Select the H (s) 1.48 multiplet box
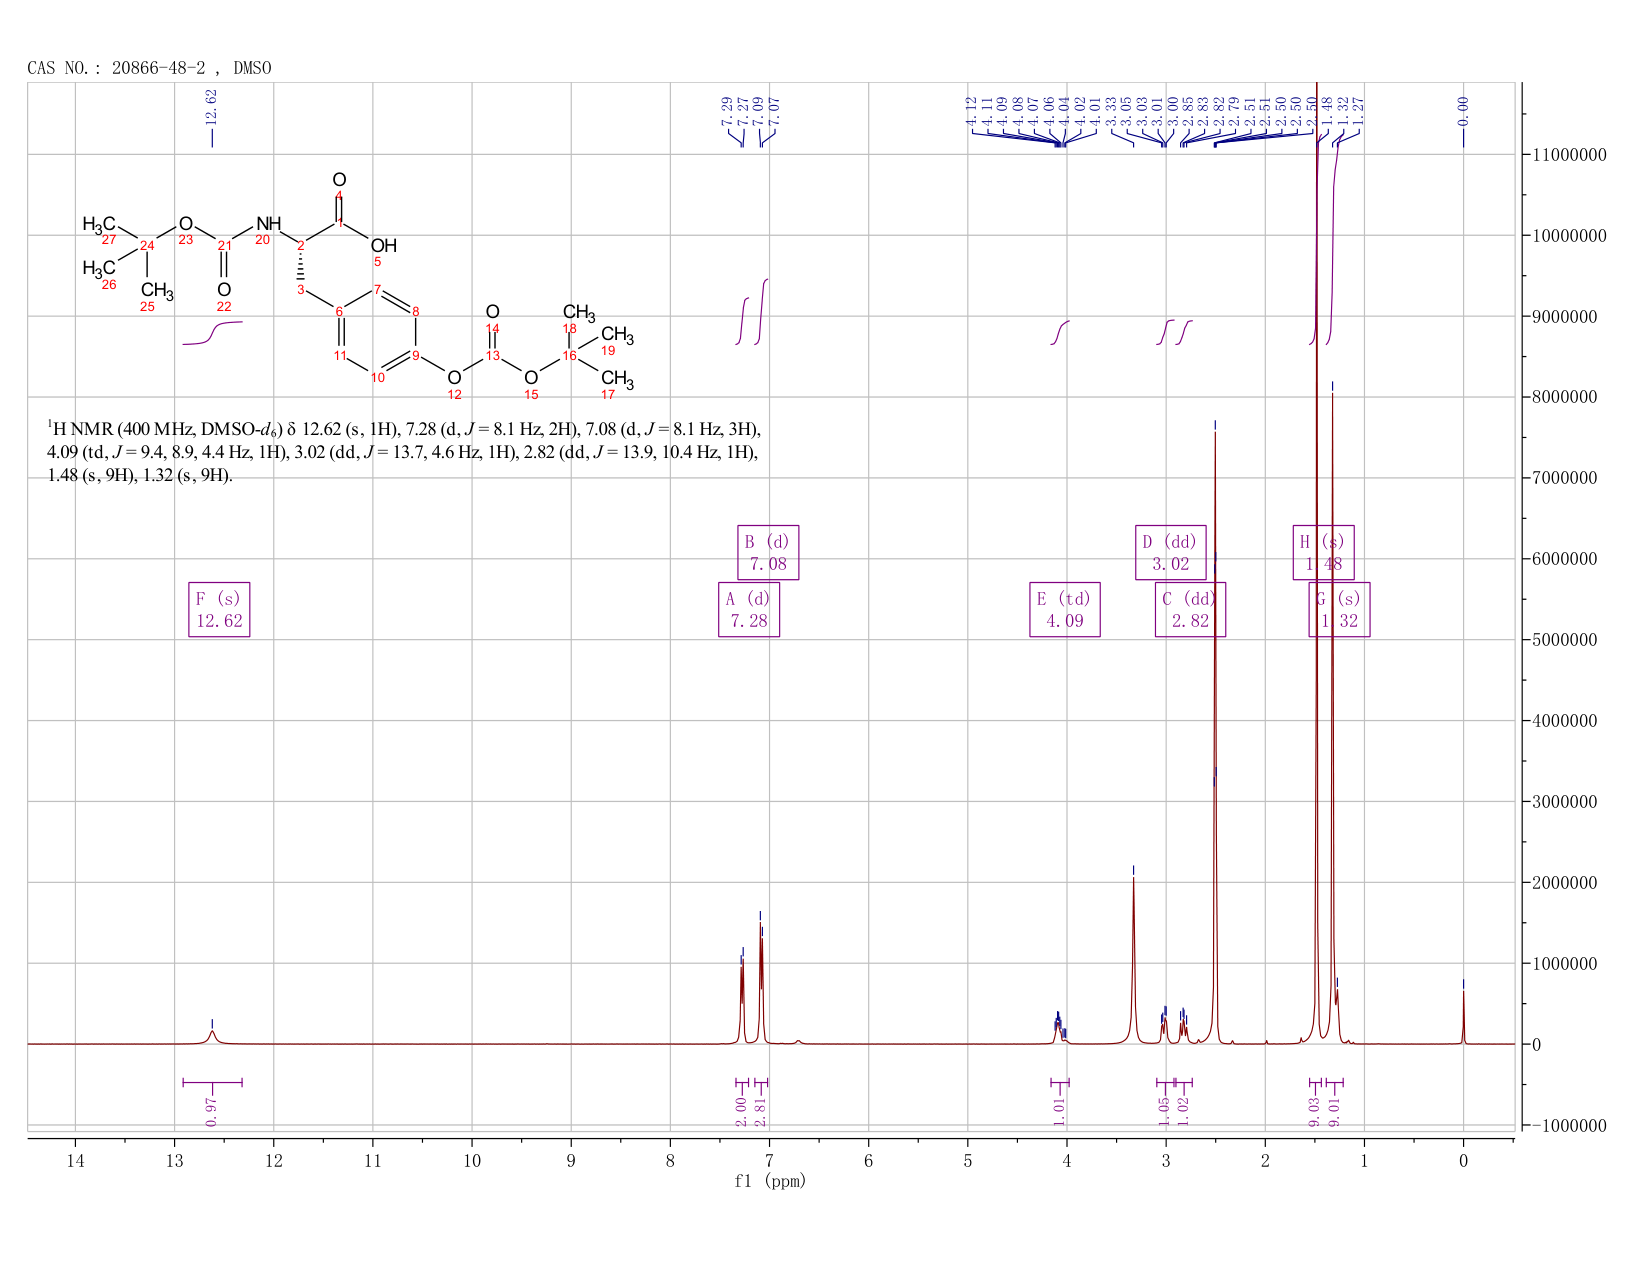Image resolution: width=1650 pixels, height=1275 pixels. tap(1323, 552)
